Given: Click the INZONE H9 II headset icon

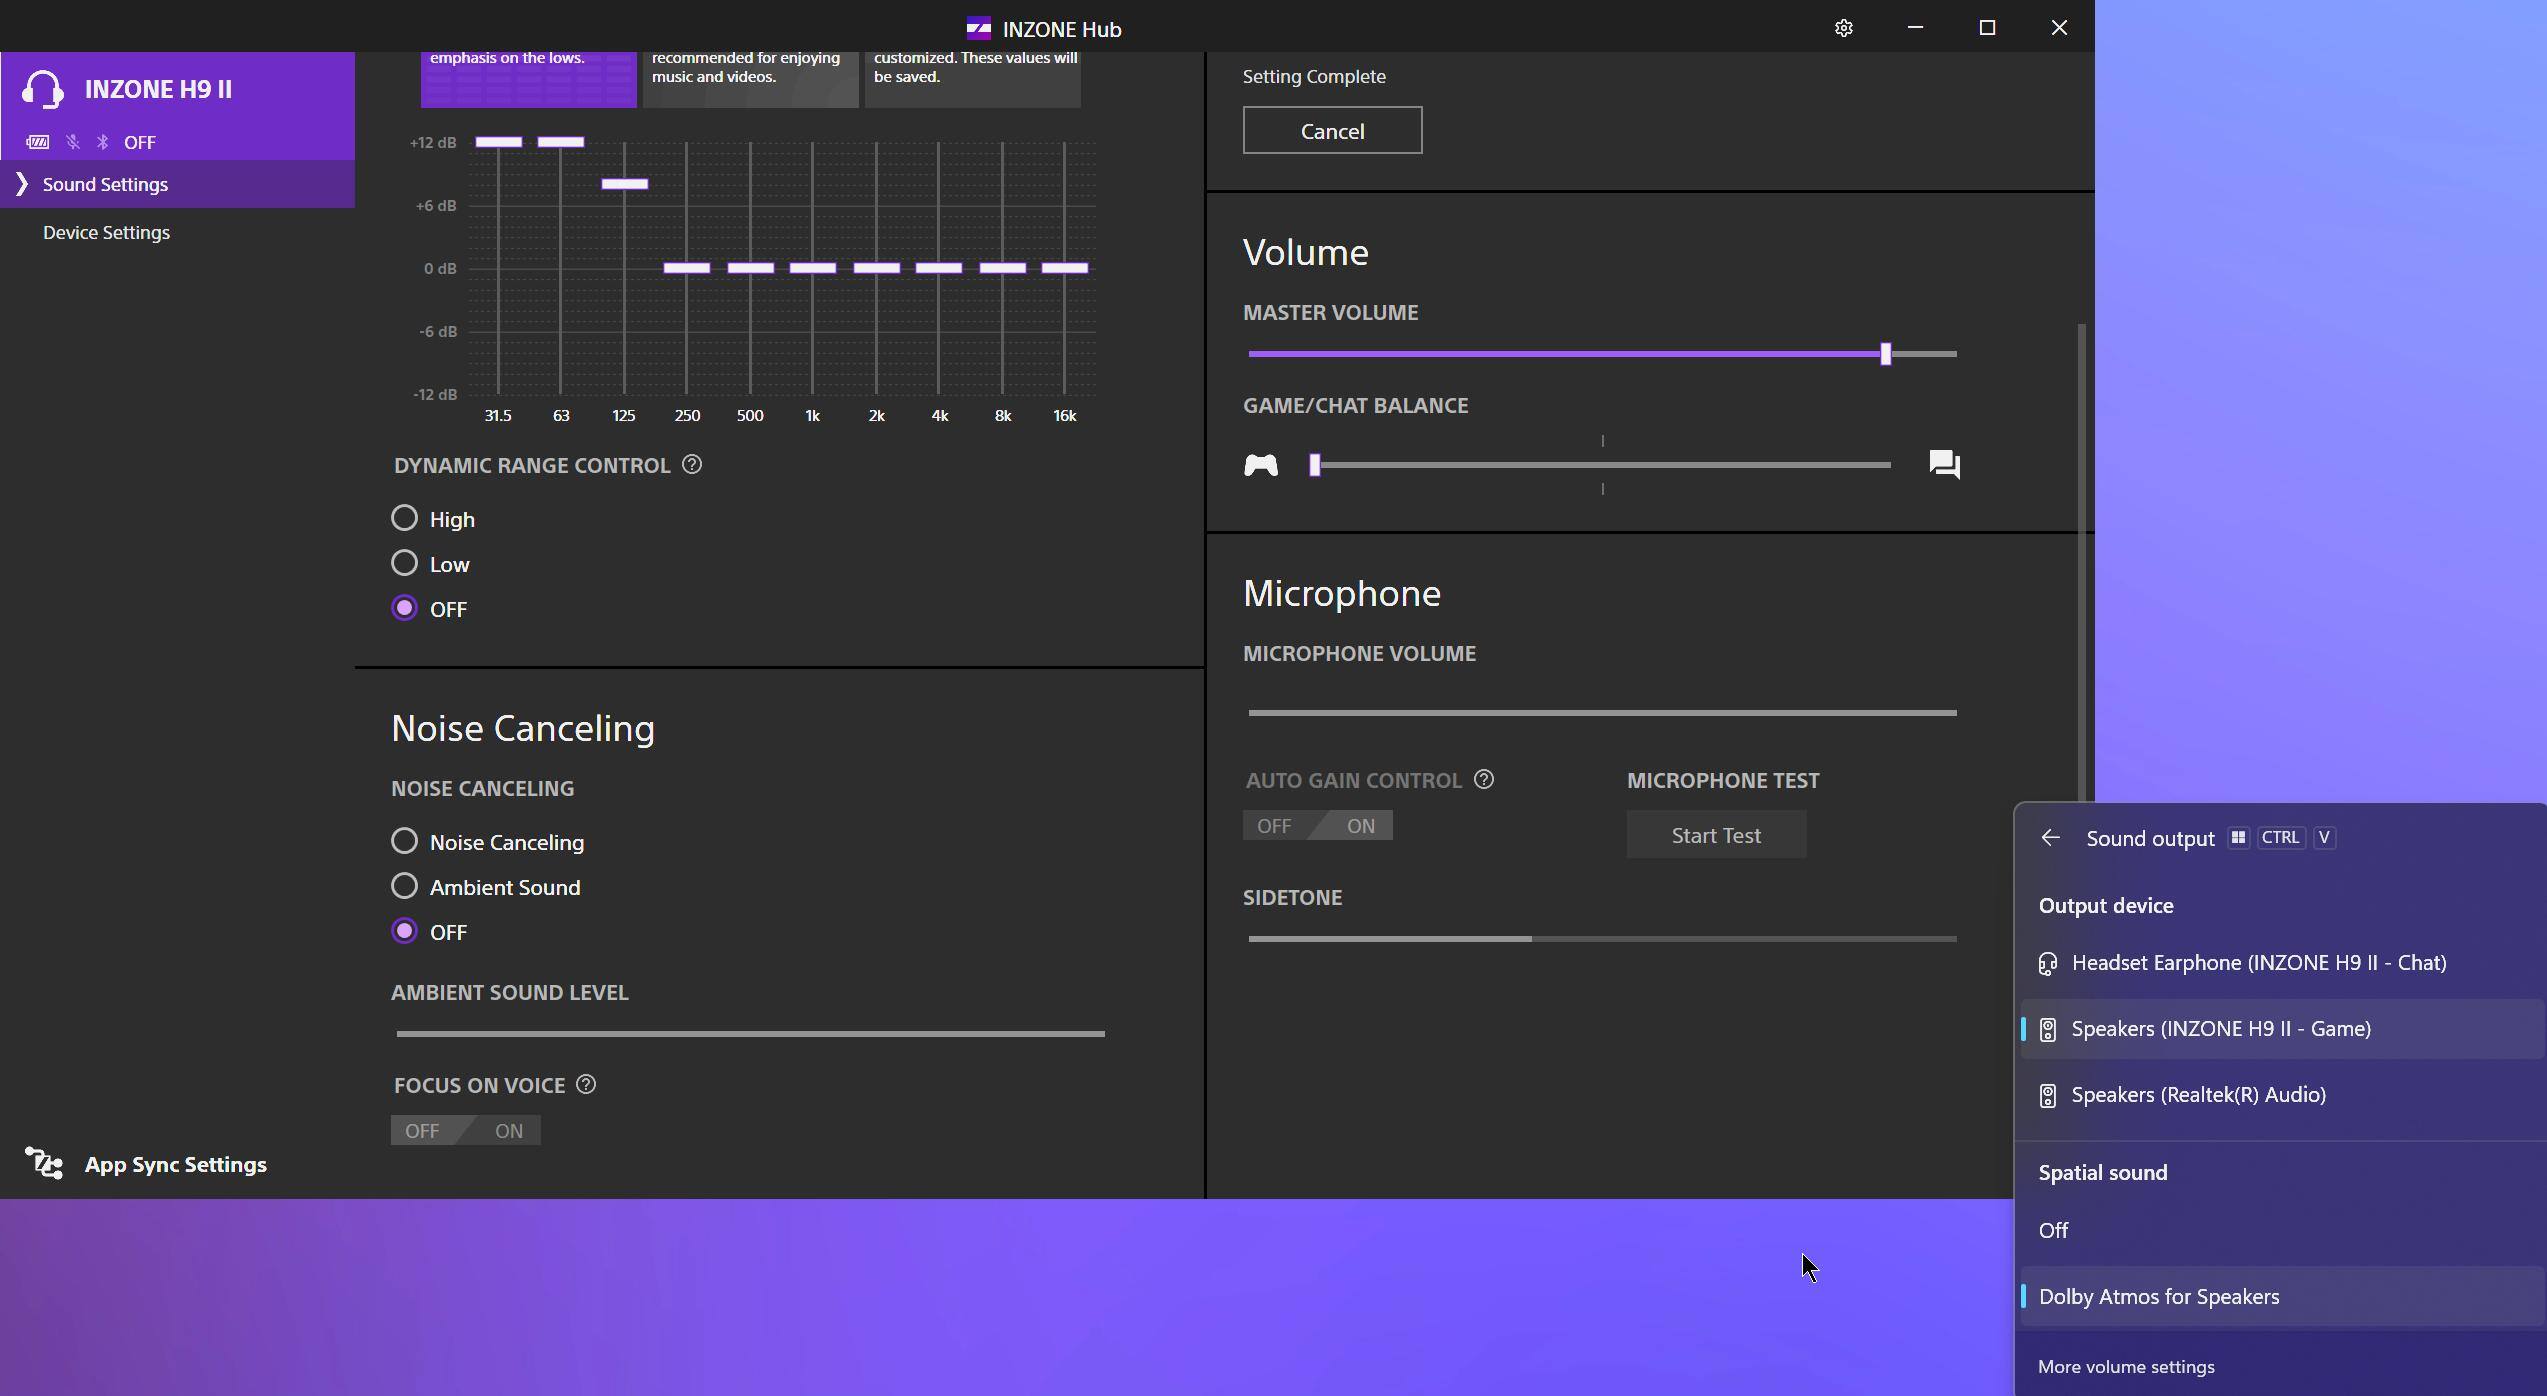Looking at the screenshot, I should [x=43, y=89].
